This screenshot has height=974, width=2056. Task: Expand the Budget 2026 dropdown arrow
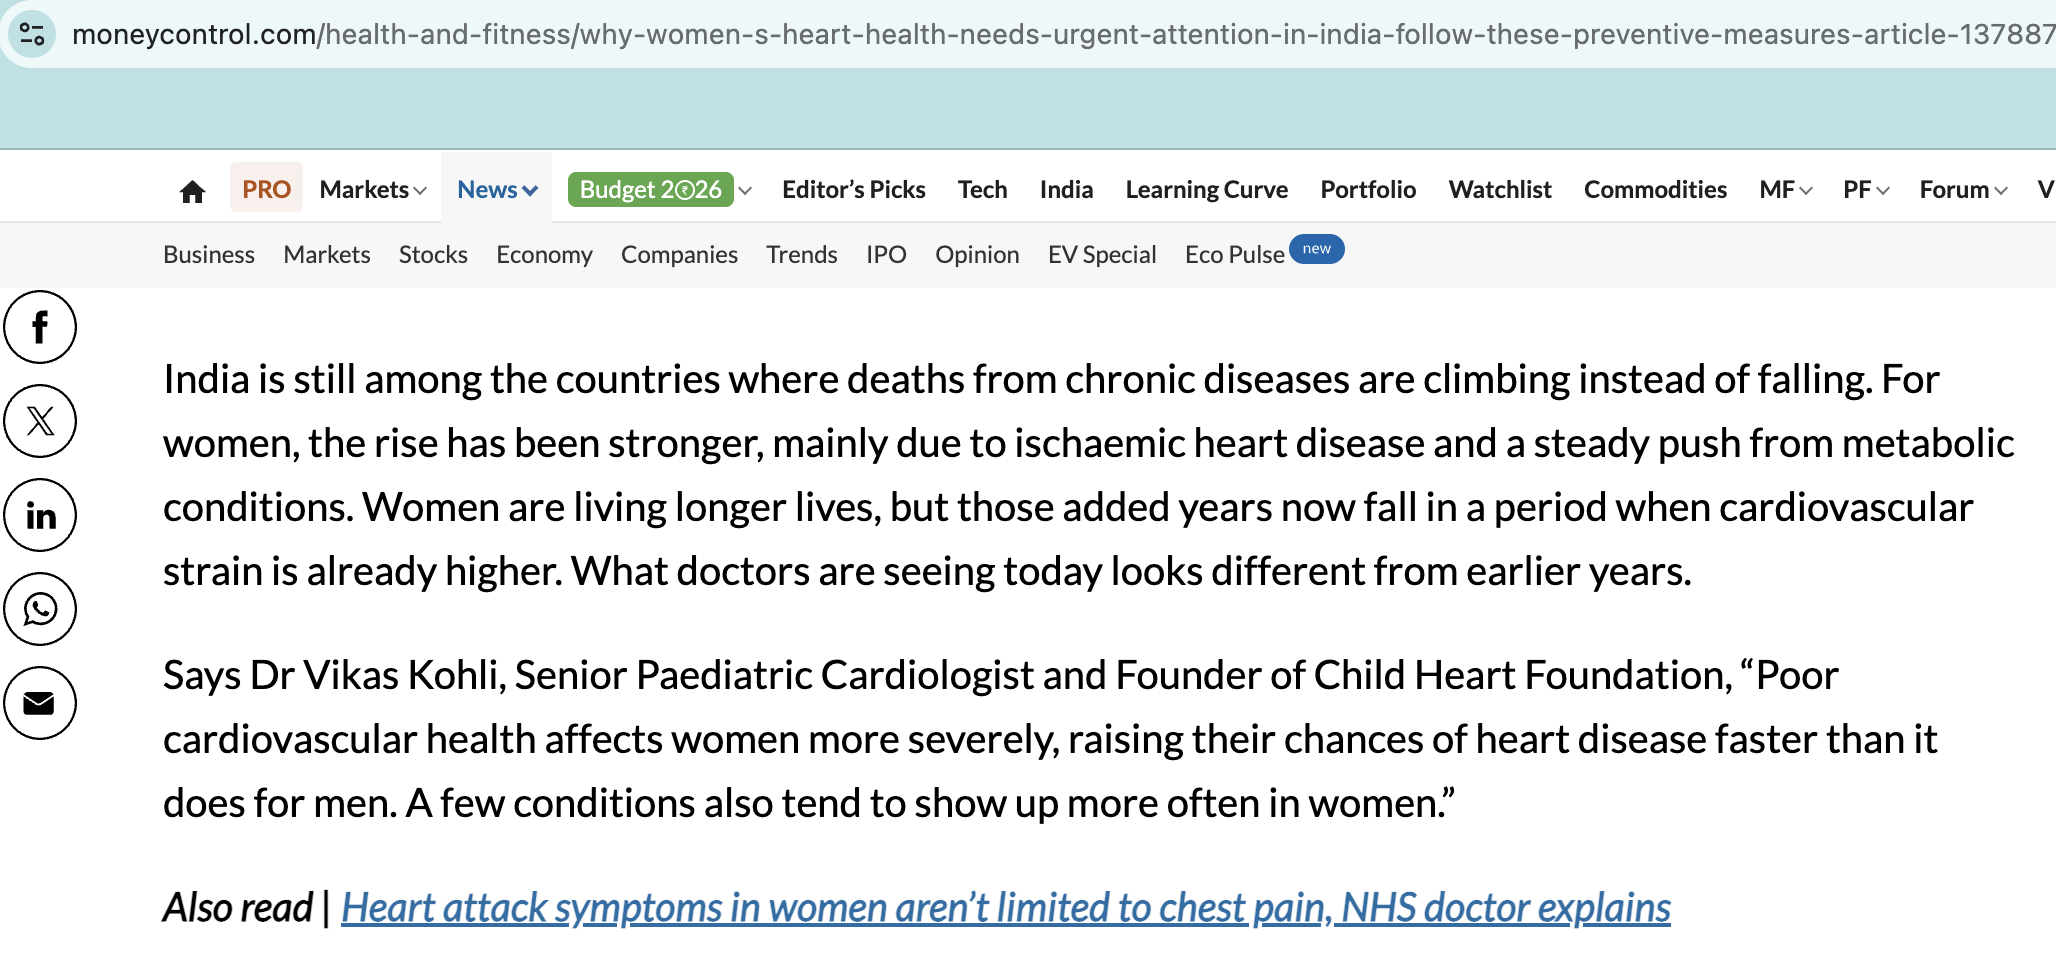(745, 190)
